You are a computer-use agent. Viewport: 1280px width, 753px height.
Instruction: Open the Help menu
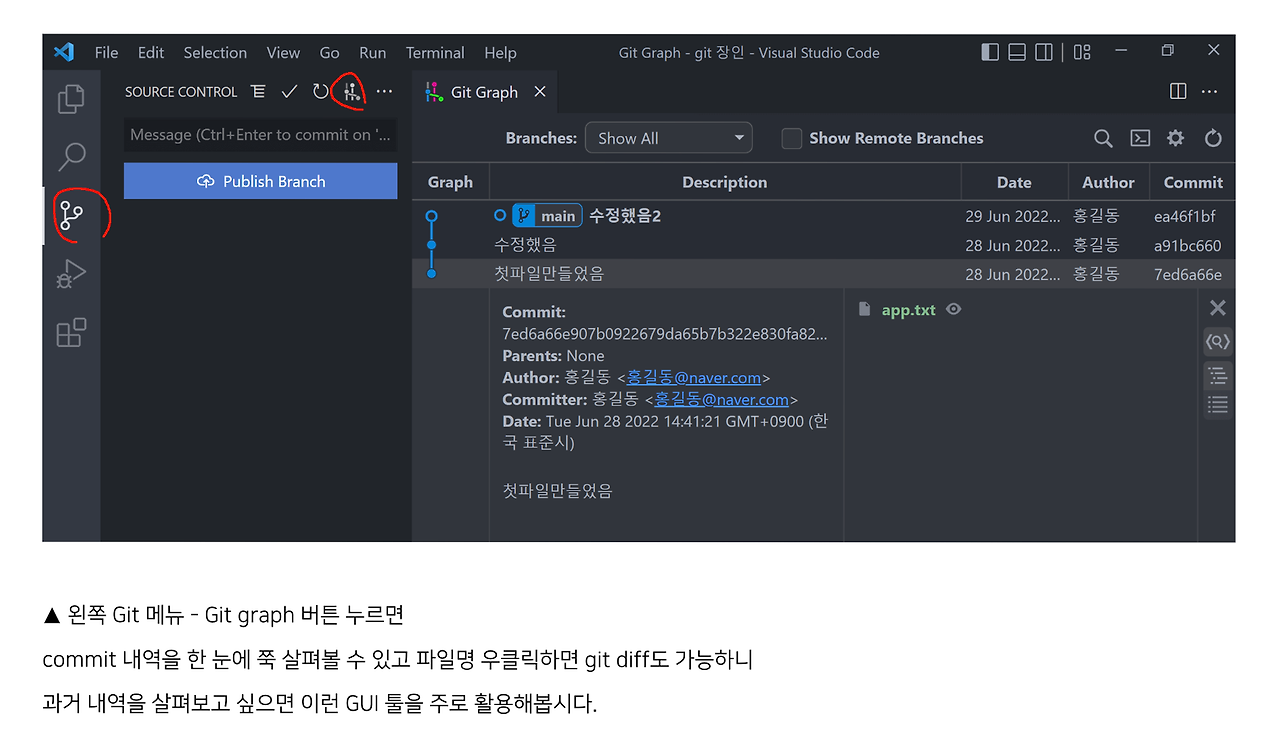[500, 52]
